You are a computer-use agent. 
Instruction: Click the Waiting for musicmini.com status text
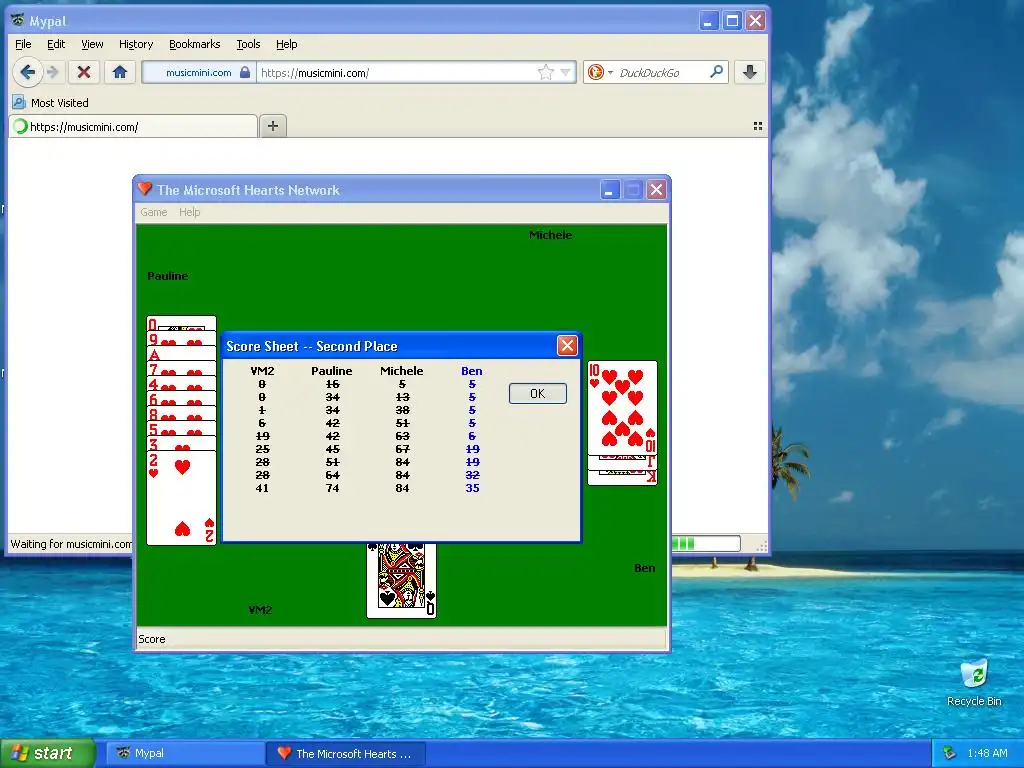coord(71,543)
